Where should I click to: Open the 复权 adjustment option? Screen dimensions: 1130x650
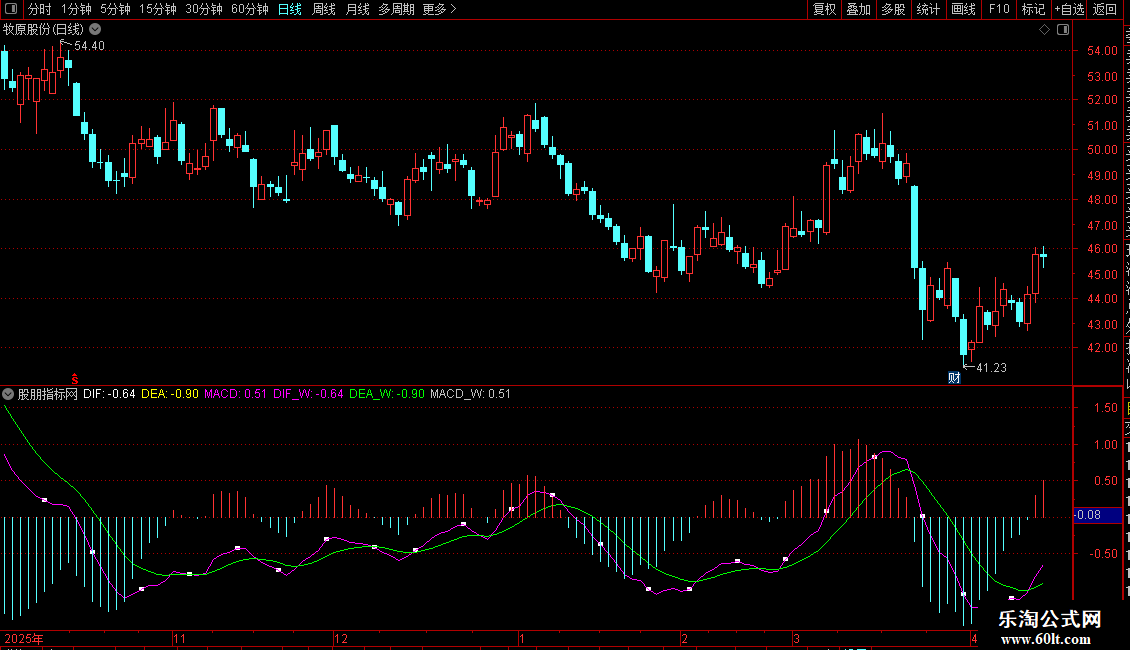(824, 9)
